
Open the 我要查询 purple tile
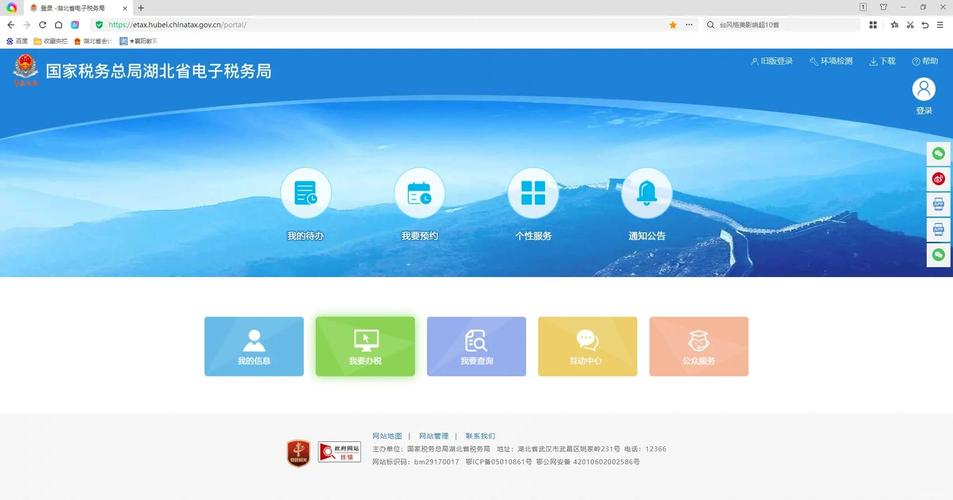point(476,346)
